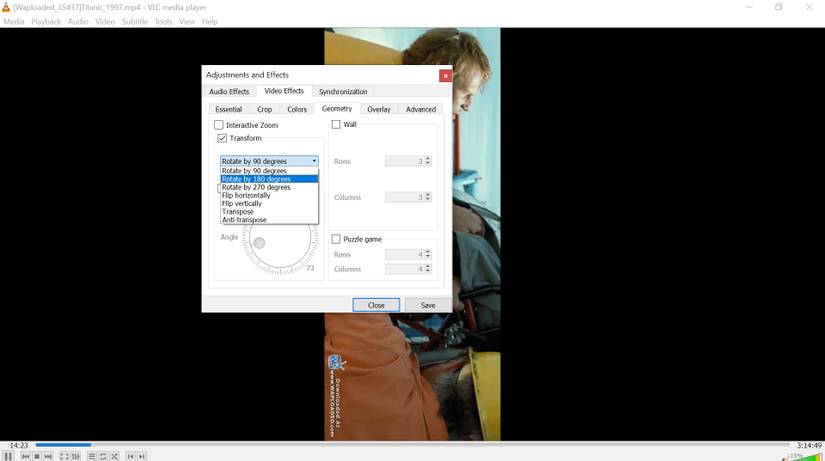The width and height of the screenshot is (825, 461).
Task: Open the Advanced sub-tab
Action: point(421,109)
